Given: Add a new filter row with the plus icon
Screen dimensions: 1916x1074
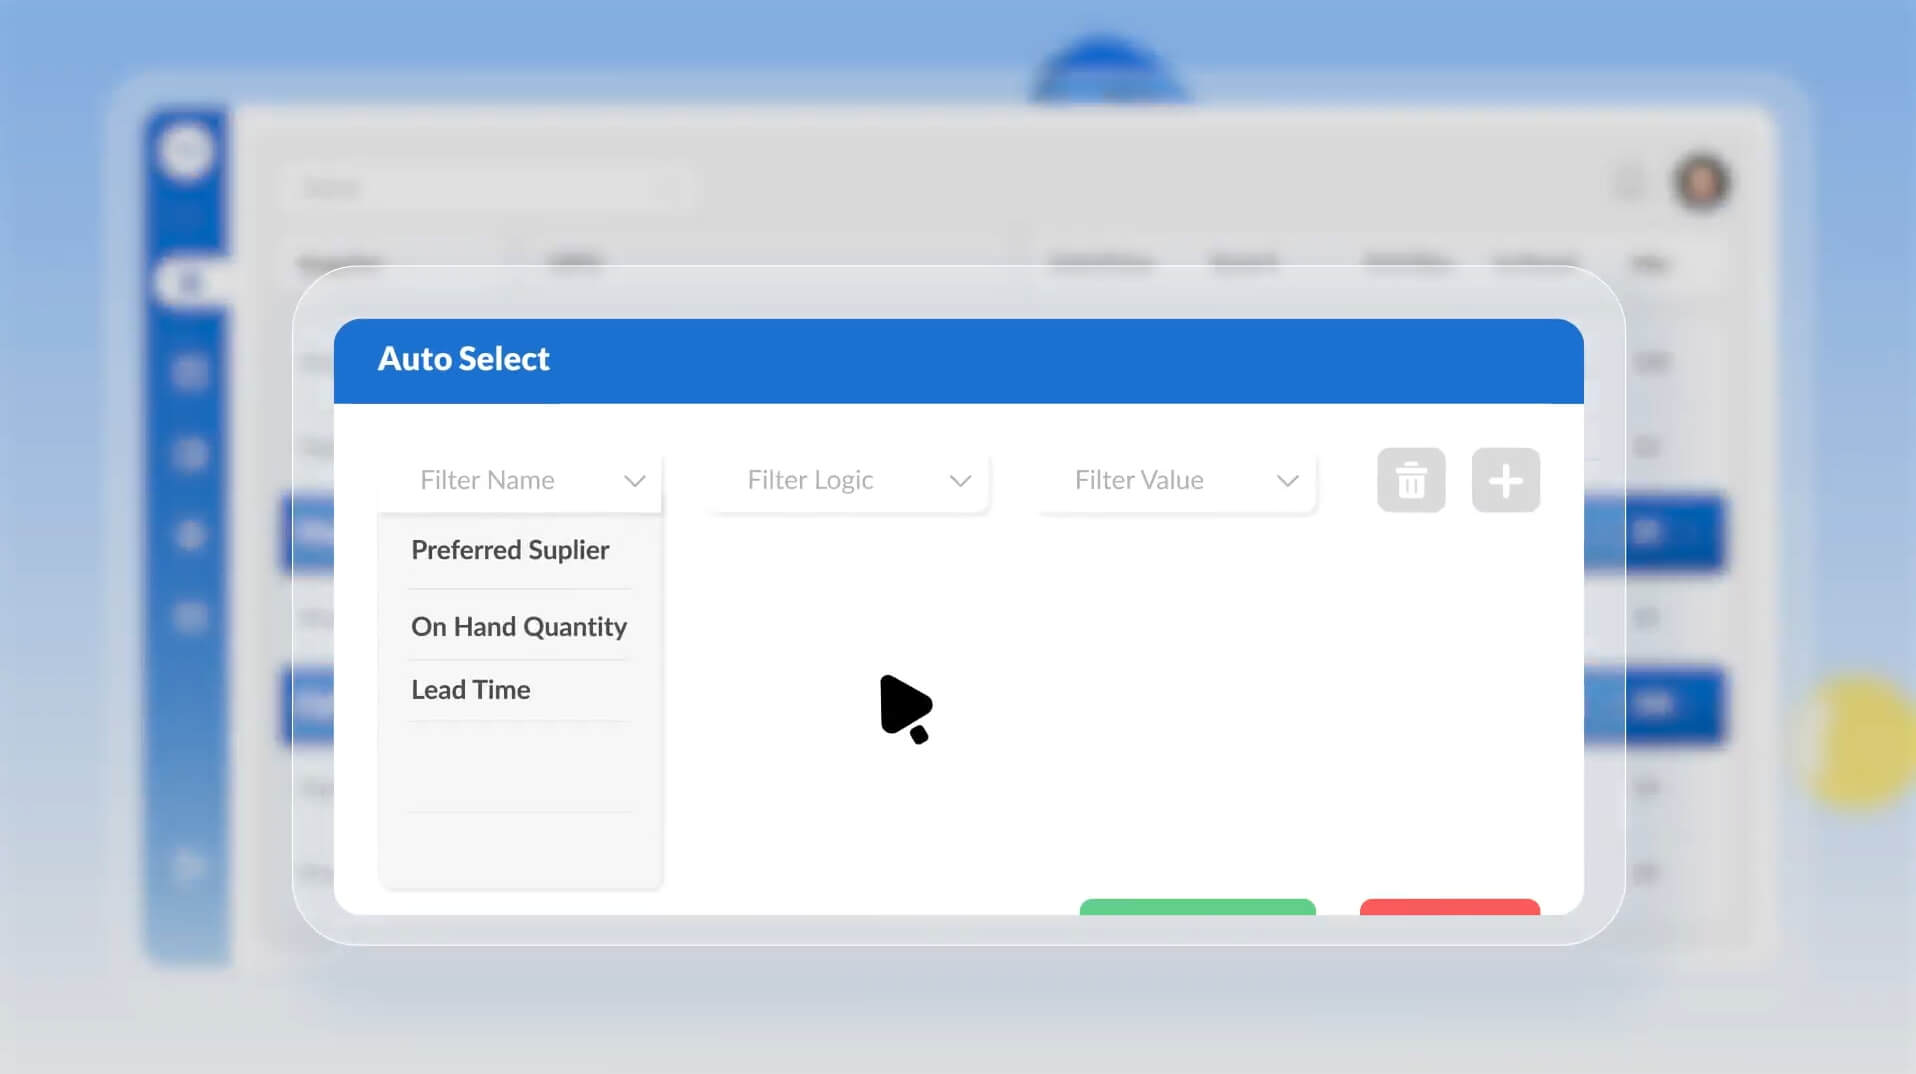Looking at the screenshot, I should pos(1506,480).
